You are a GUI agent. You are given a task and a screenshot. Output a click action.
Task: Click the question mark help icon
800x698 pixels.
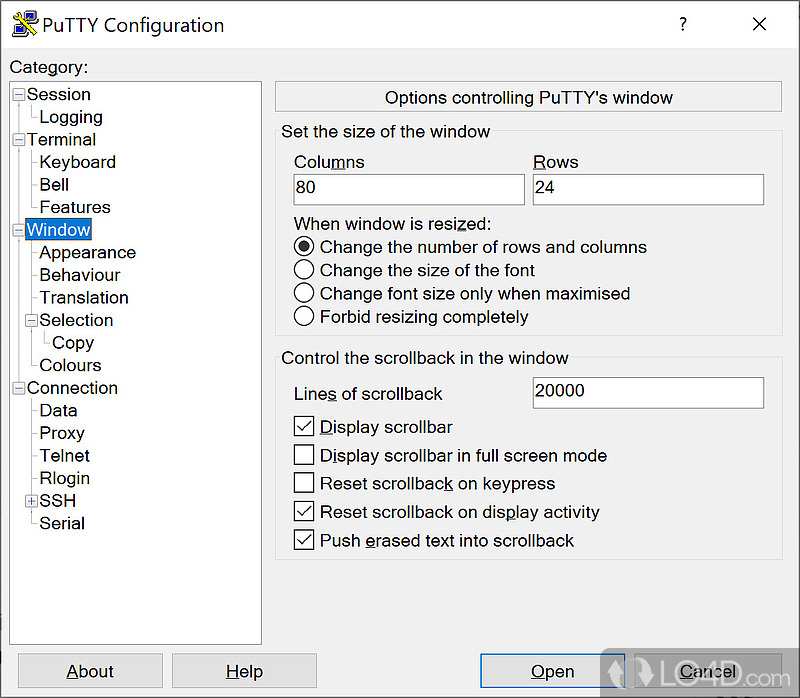(x=683, y=25)
